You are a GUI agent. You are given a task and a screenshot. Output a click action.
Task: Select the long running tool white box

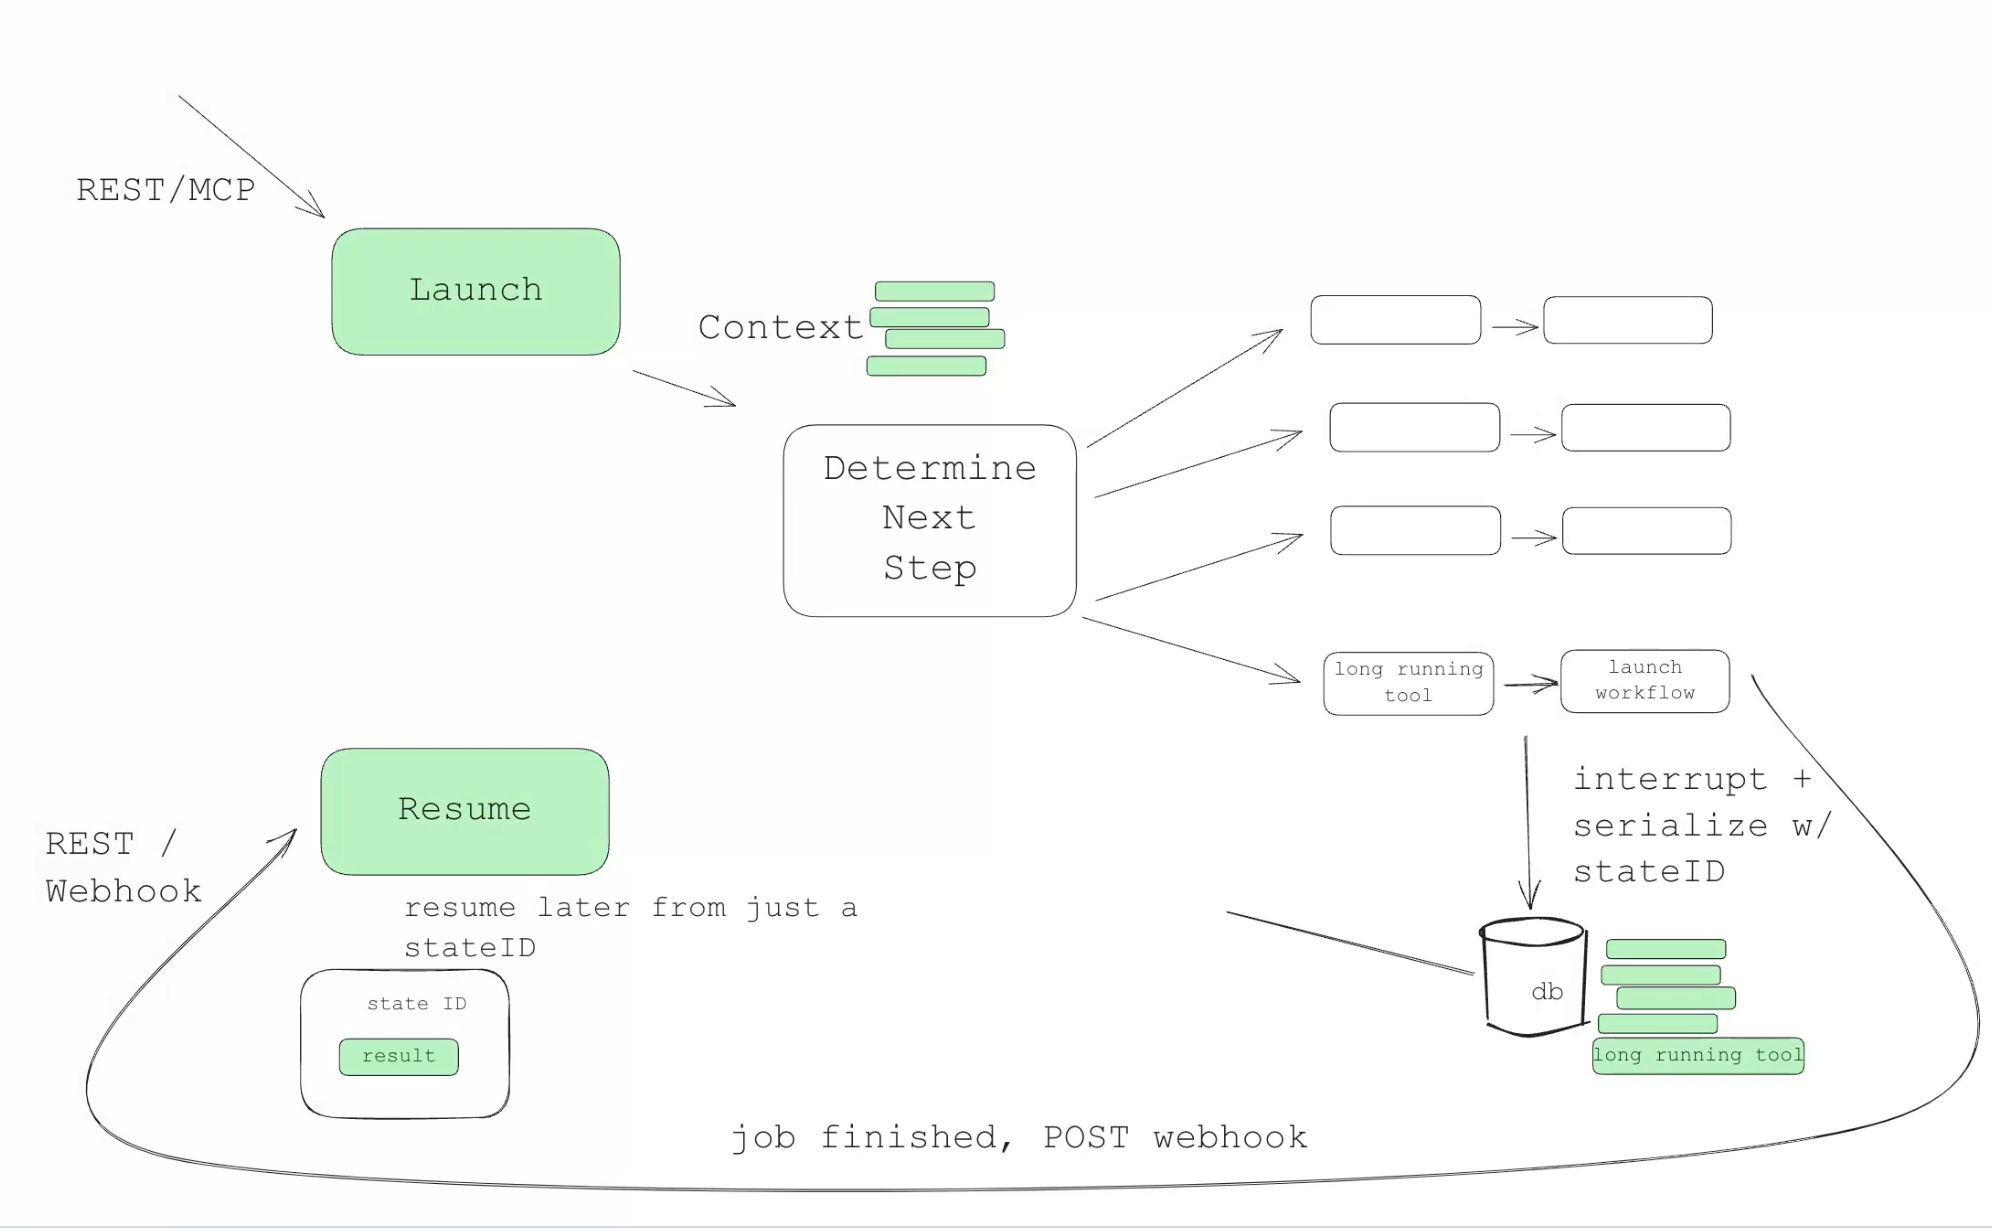tap(1408, 683)
